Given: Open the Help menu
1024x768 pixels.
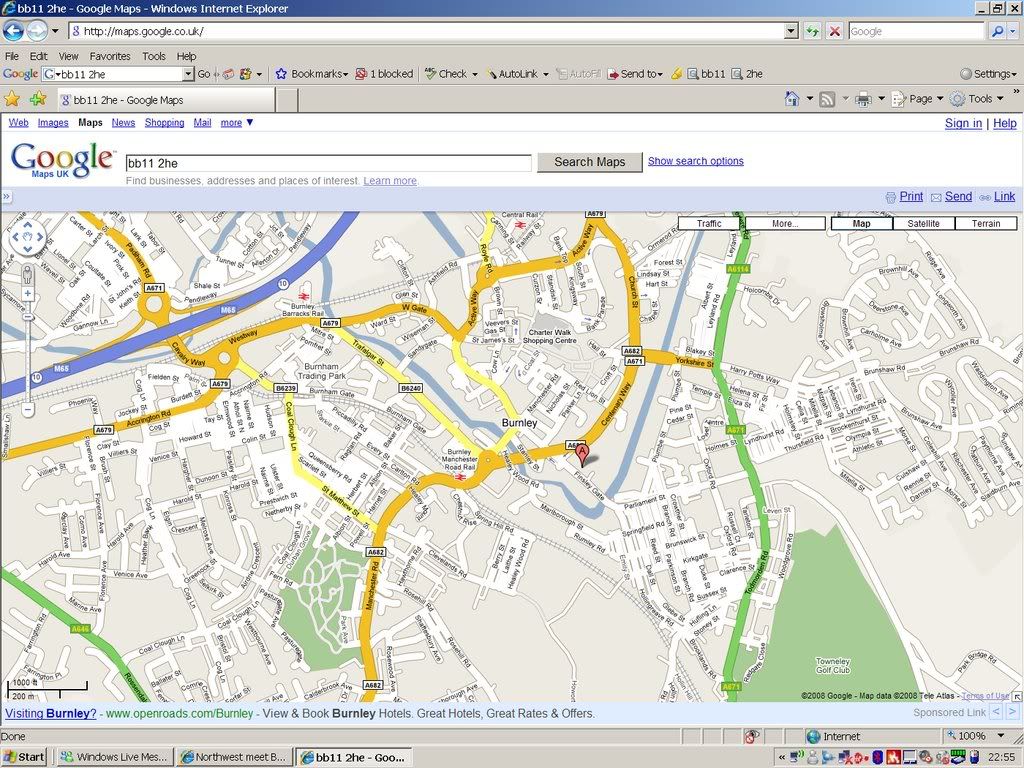Looking at the screenshot, I should point(186,56).
